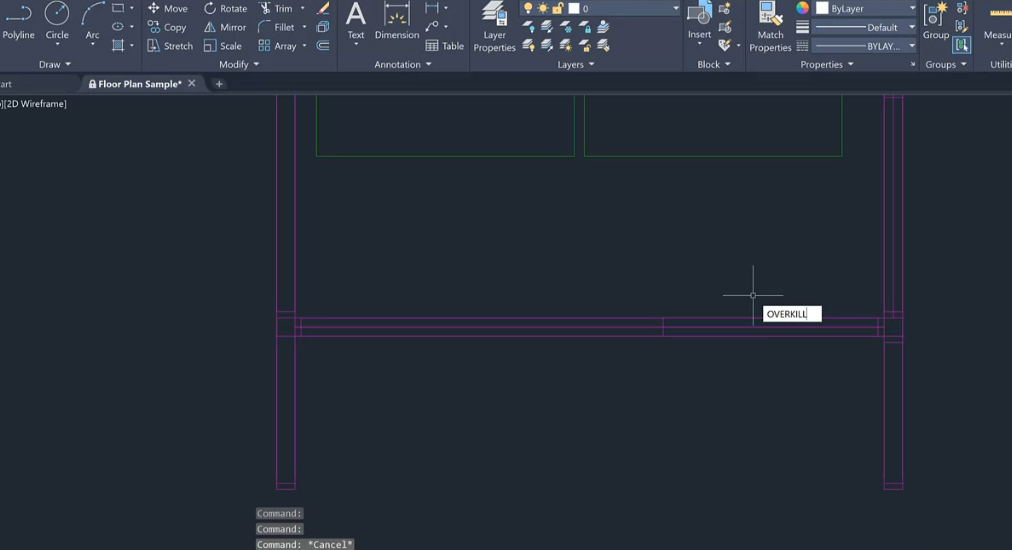The height and width of the screenshot is (550, 1012).
Task: Click the Explode tool icon
Action: [323, 27]
